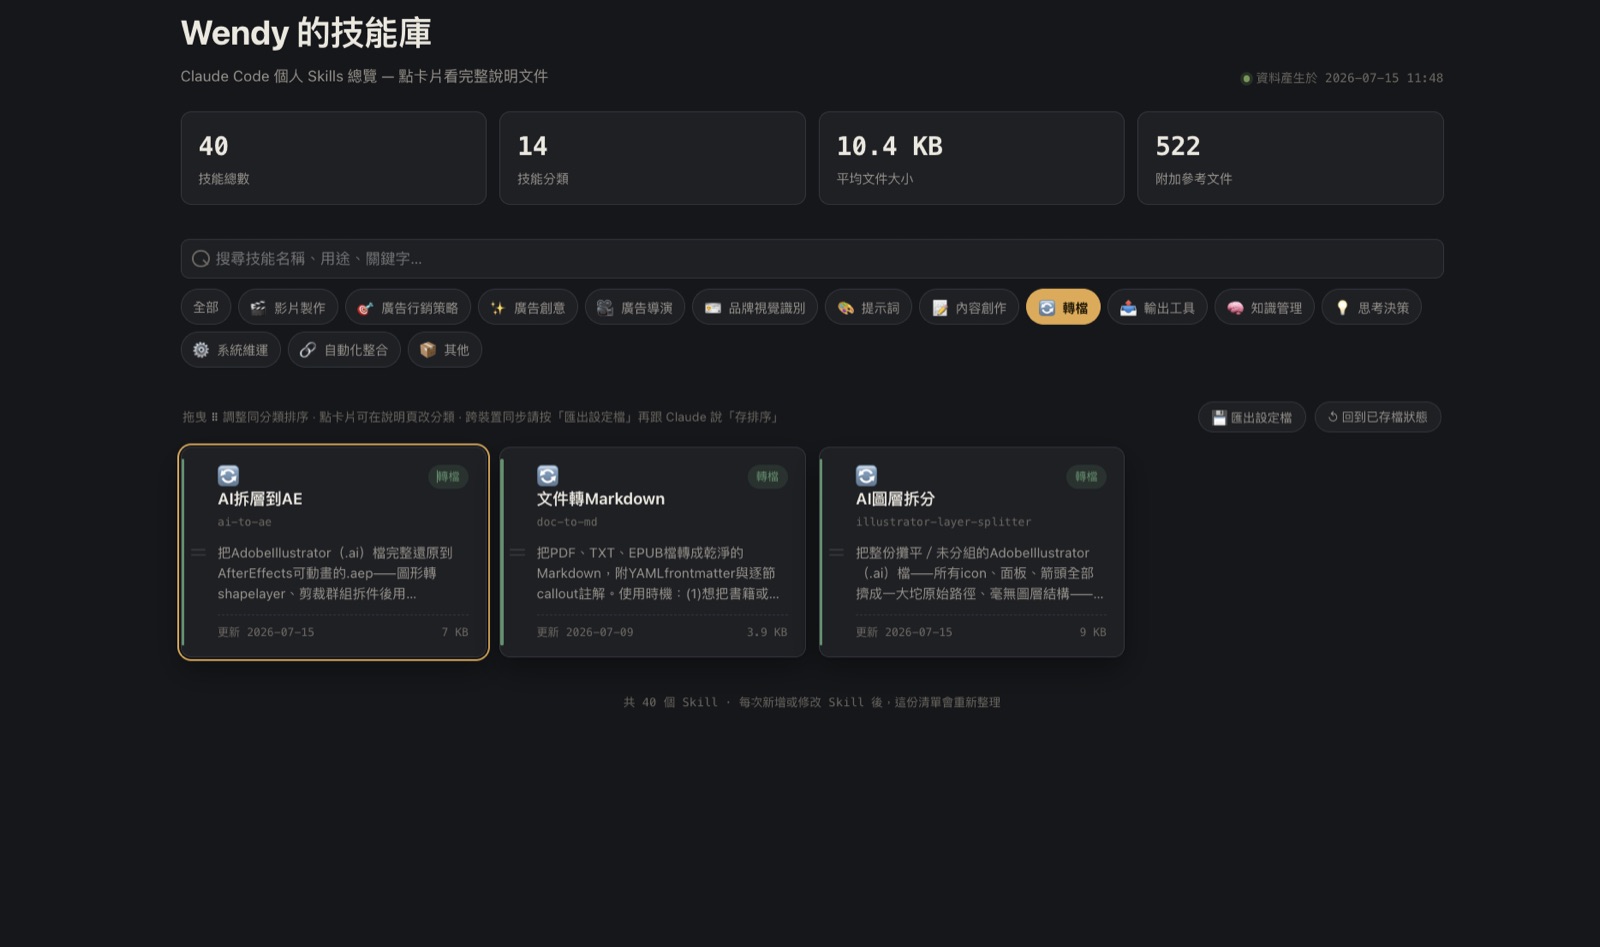This screenshot has height=947, width=1600.
Task: Click the drag handle on AI圖層拆分 card
Action: pos(837,552)
